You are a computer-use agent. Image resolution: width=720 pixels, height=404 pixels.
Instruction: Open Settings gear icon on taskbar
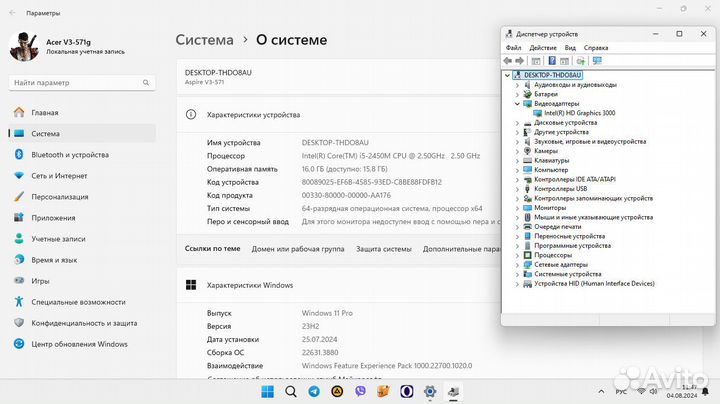(x=430, y=392)
